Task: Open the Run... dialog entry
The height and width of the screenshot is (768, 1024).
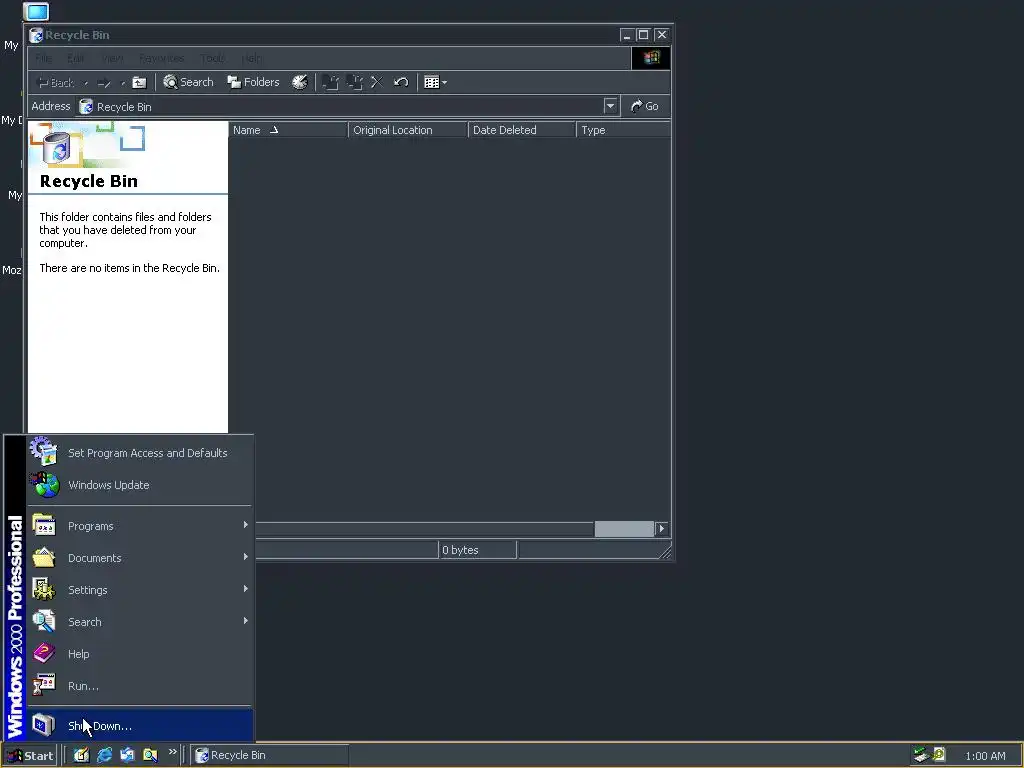Action: click(x=139, y=686)
